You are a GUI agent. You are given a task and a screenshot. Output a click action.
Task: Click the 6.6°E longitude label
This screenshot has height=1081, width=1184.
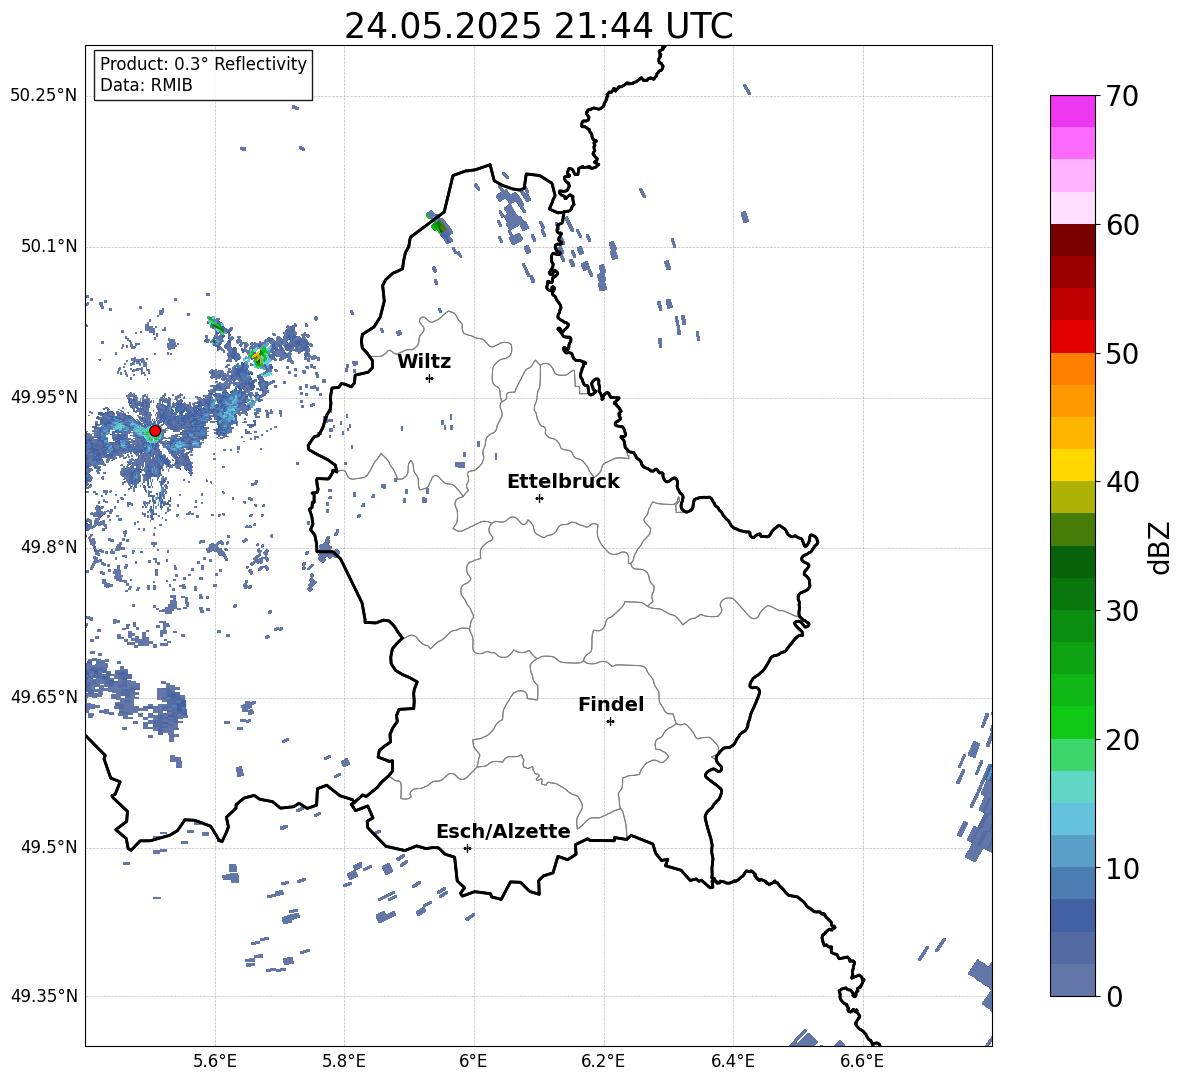pos(862,1061)
